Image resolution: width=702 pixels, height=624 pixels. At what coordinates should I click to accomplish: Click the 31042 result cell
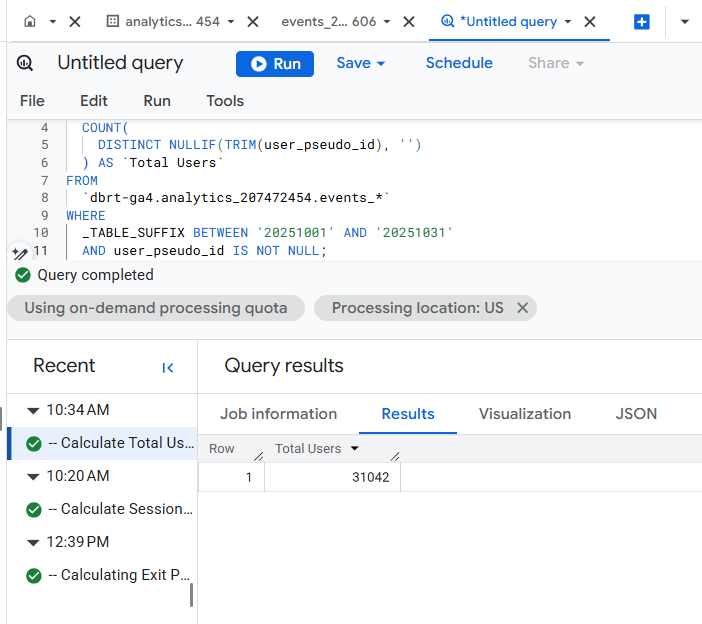click(x=332, y=477)
